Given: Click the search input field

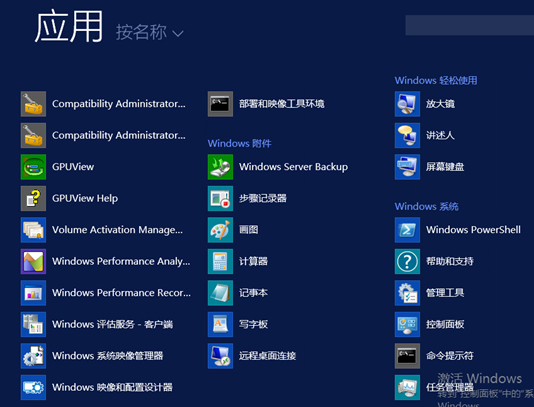Looking at the screenshot, I should click(470, 25).
